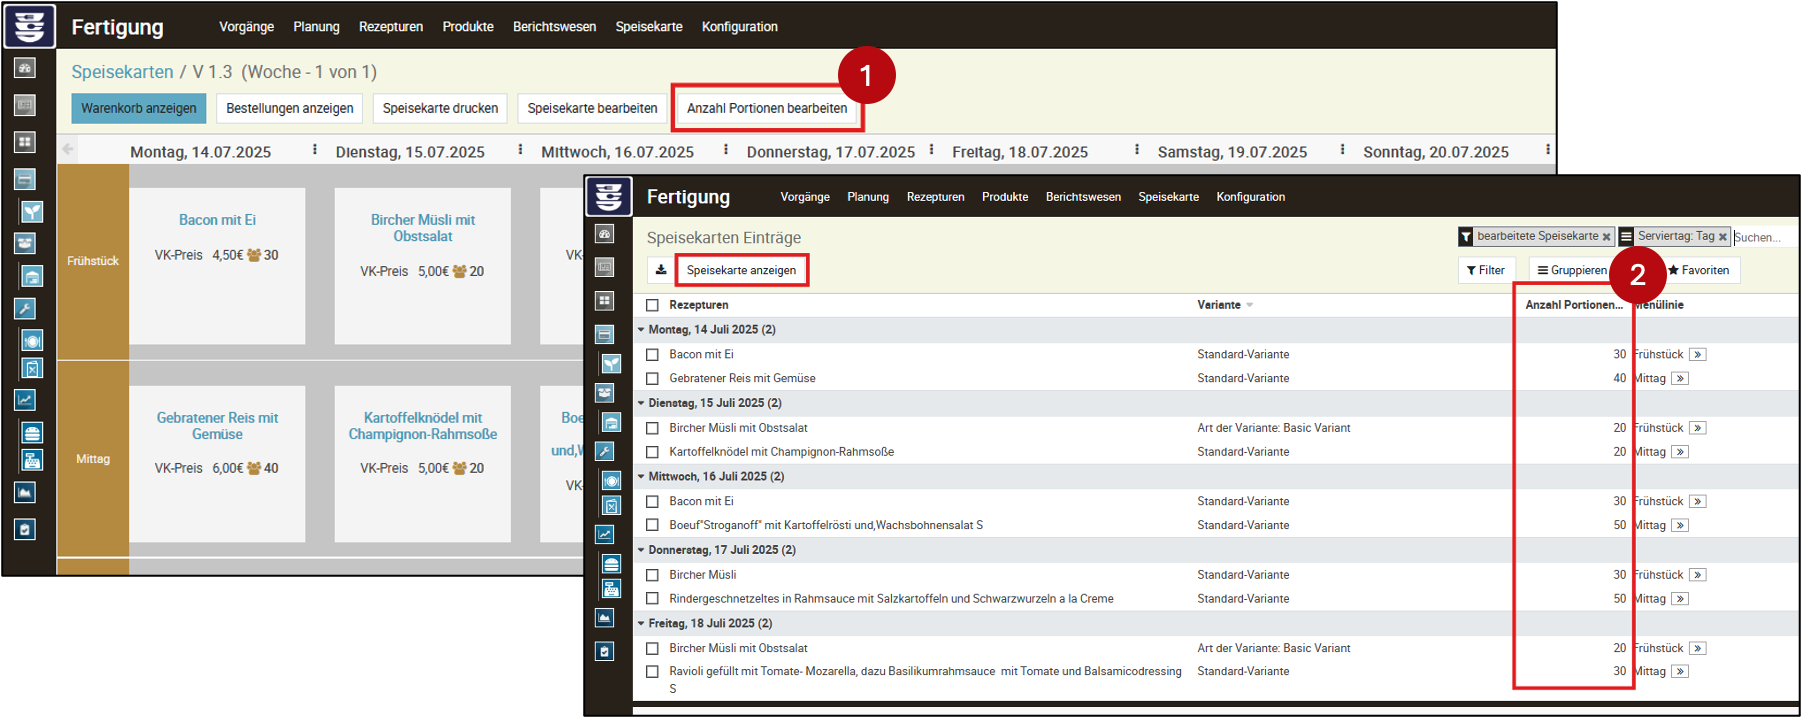Click the Speisekarte anzeigen button
This screenshot has height=719, width=1804.
pos(741,270)
